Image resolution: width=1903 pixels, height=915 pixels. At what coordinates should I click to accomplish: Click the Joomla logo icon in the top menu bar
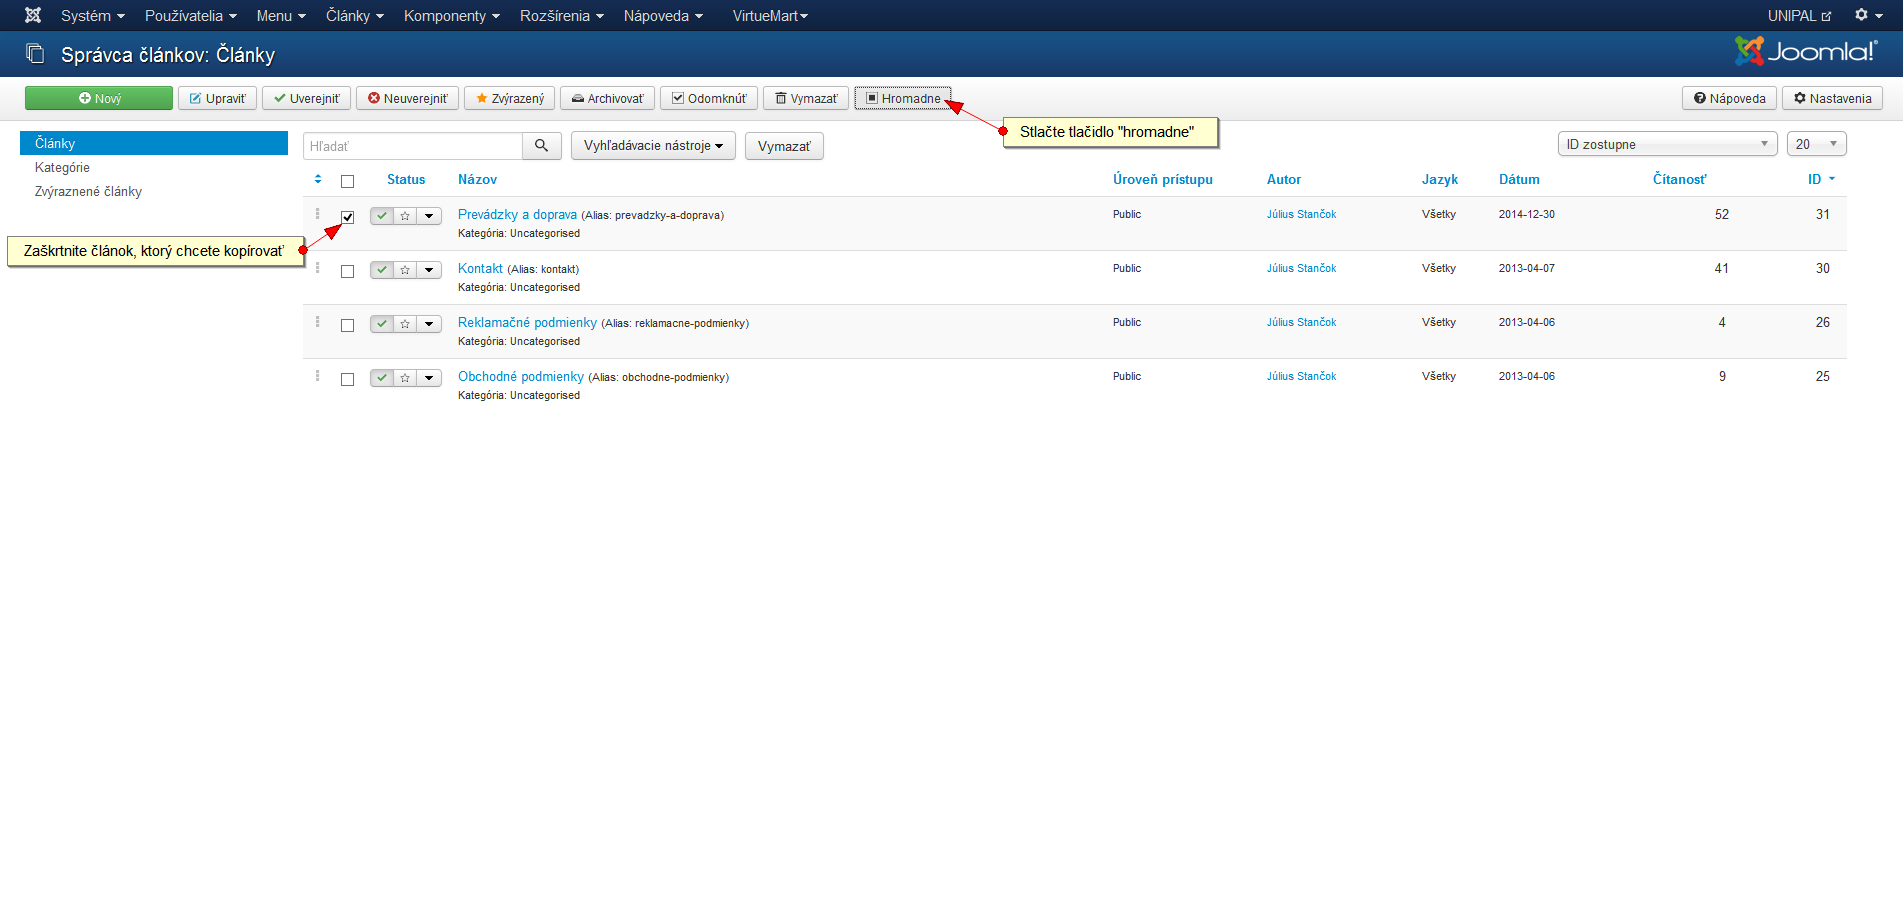33,15
